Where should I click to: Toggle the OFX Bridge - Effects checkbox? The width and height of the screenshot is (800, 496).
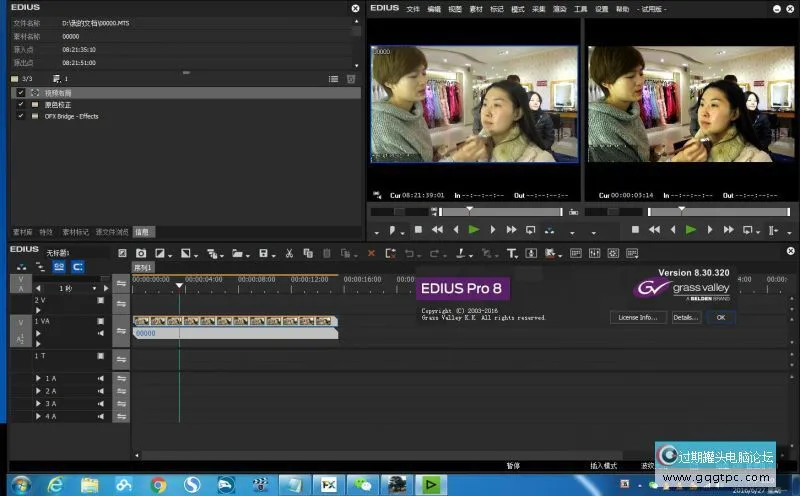click(x=20, y=116)
